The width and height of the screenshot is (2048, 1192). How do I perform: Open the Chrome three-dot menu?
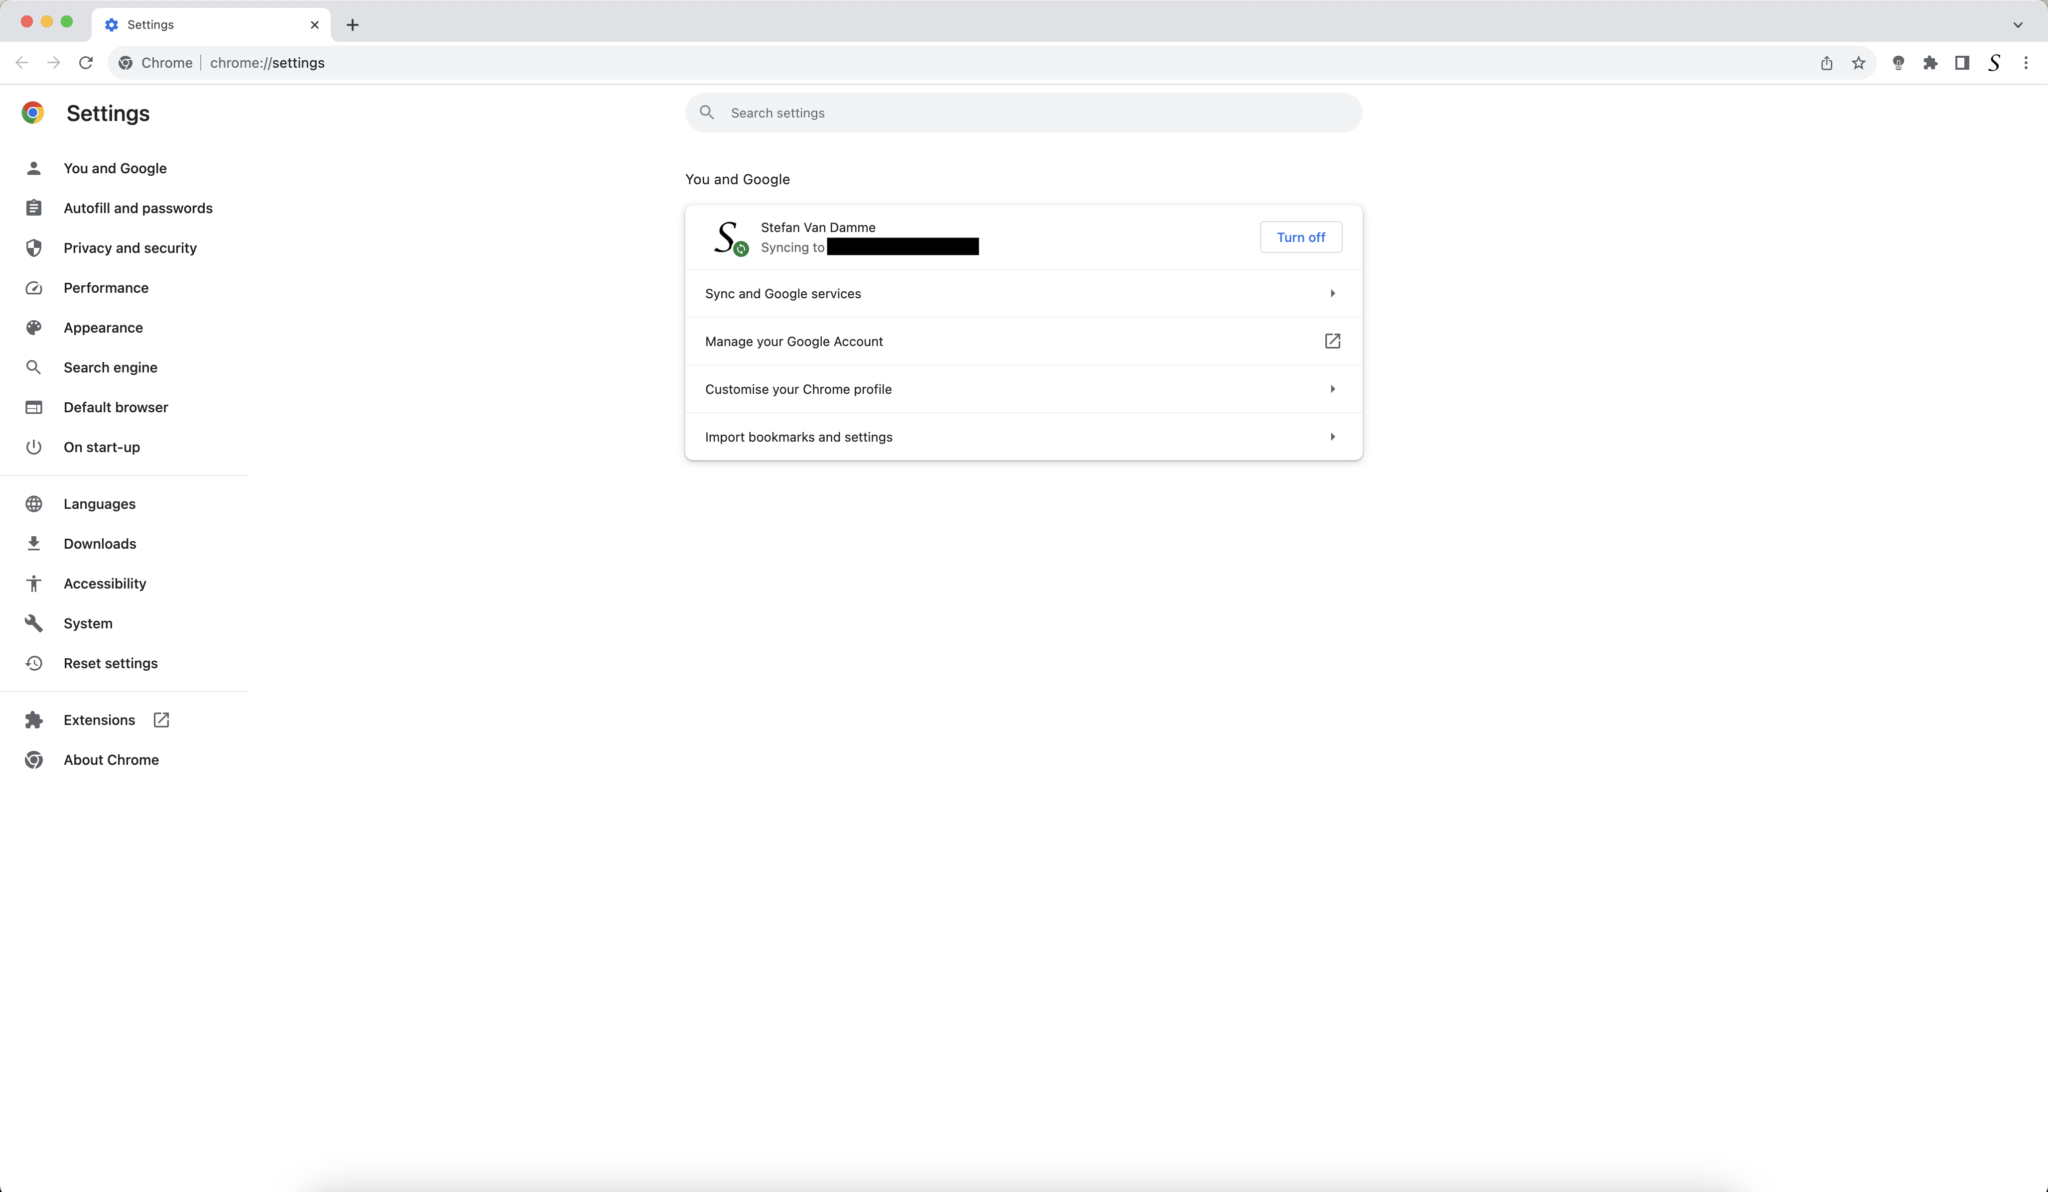(2026, 62)
